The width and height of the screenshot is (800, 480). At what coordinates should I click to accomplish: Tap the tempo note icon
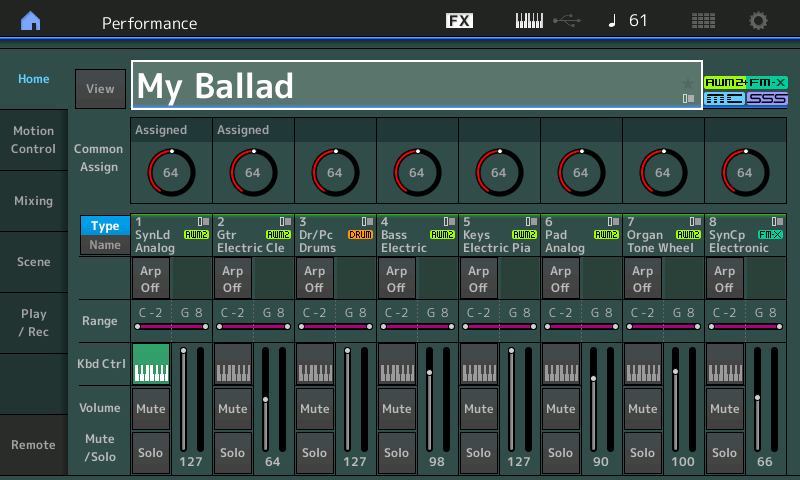[612, 21]
